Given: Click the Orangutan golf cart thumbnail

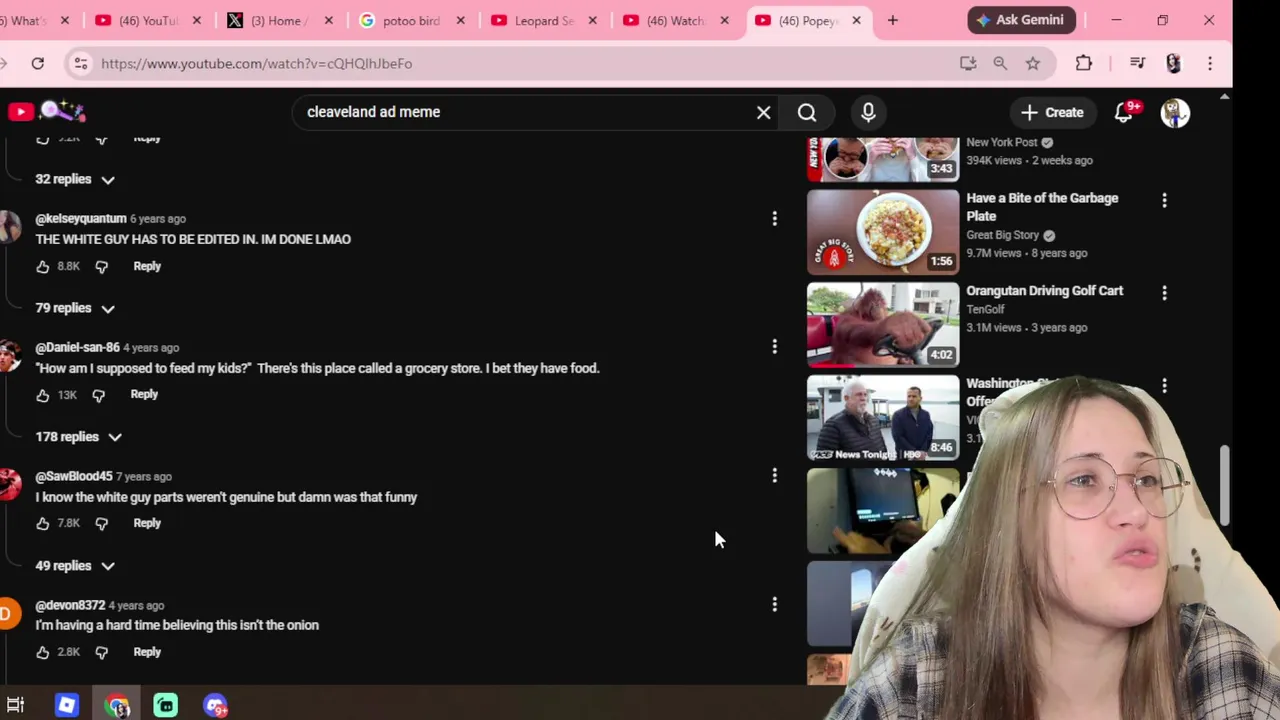Looking at the screenshot, I should point(883,325).
